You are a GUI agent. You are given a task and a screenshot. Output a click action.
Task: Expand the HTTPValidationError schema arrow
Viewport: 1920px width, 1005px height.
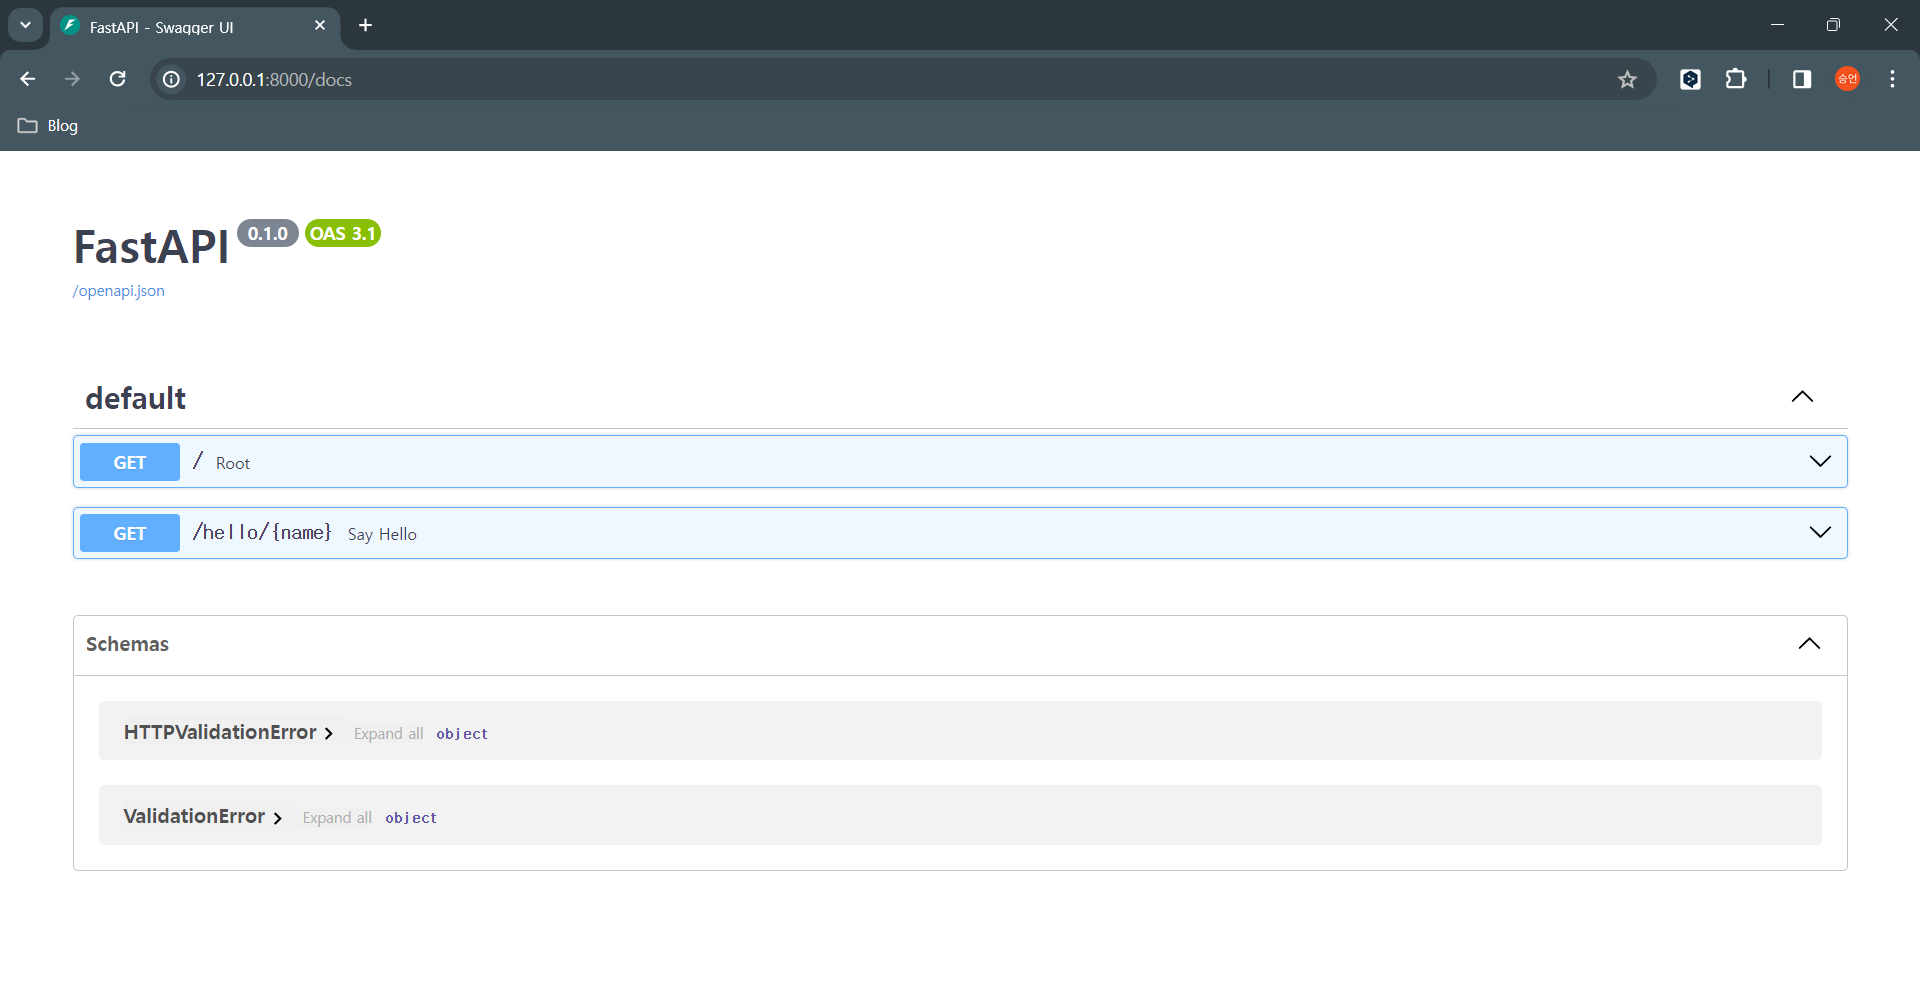pos(328,734)
